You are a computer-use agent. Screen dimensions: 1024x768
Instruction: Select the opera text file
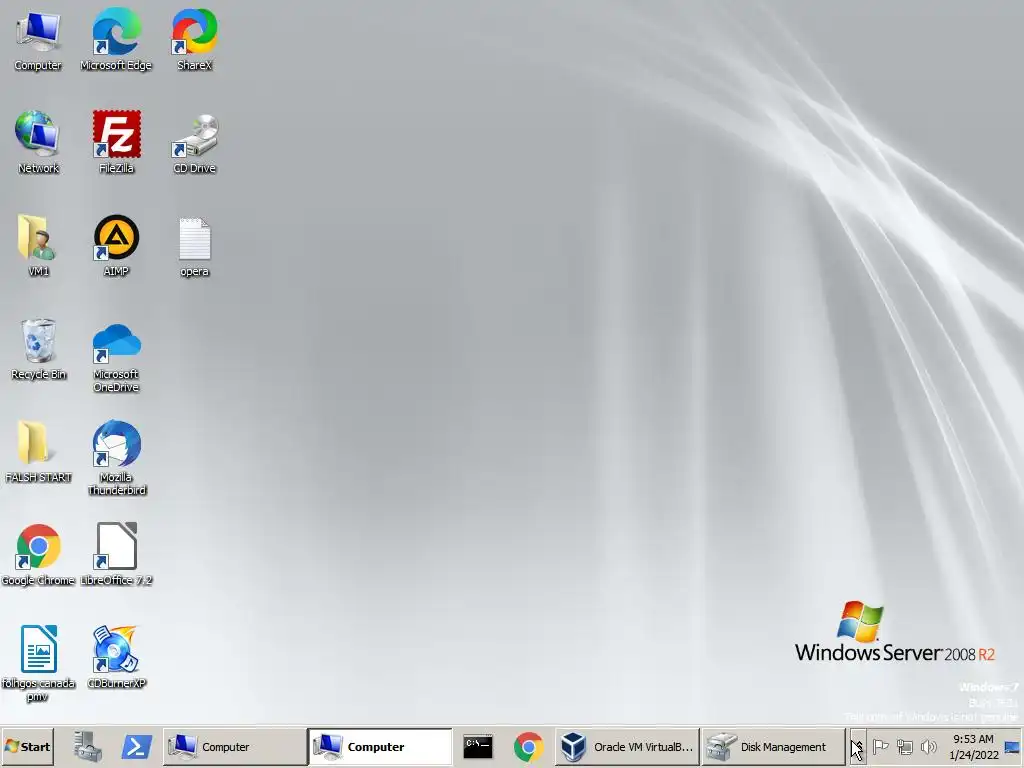click(195, 246)
